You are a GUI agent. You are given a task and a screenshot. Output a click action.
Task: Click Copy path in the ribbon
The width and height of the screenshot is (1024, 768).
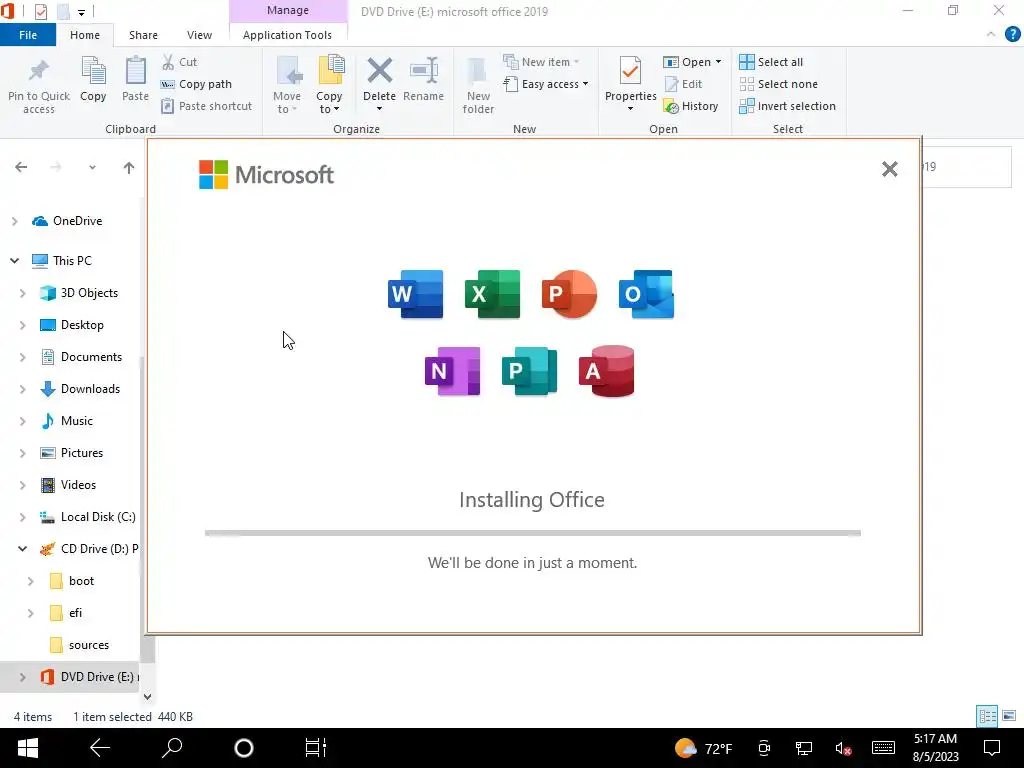(x=196, y=84)
